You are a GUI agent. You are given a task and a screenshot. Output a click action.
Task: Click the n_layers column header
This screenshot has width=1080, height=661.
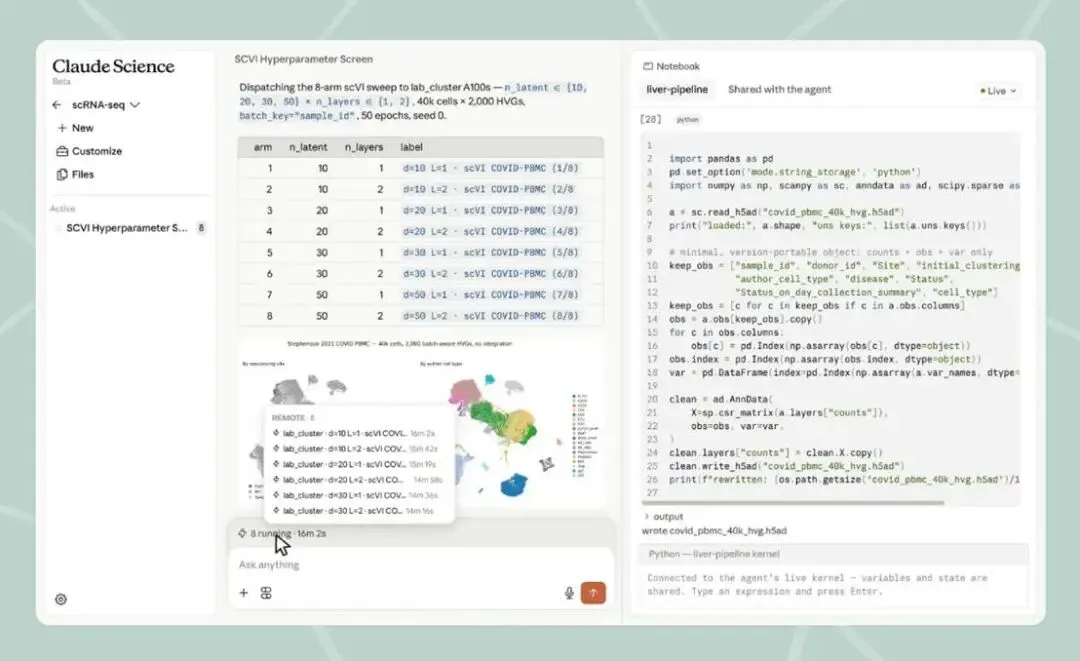tap(364, 147)
